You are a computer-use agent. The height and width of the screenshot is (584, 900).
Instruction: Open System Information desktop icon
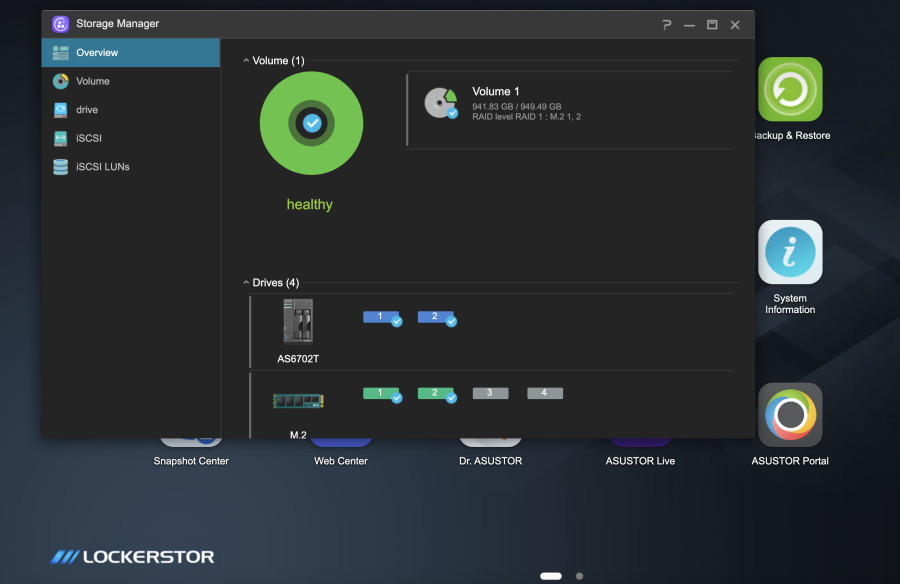coord(790,252)
